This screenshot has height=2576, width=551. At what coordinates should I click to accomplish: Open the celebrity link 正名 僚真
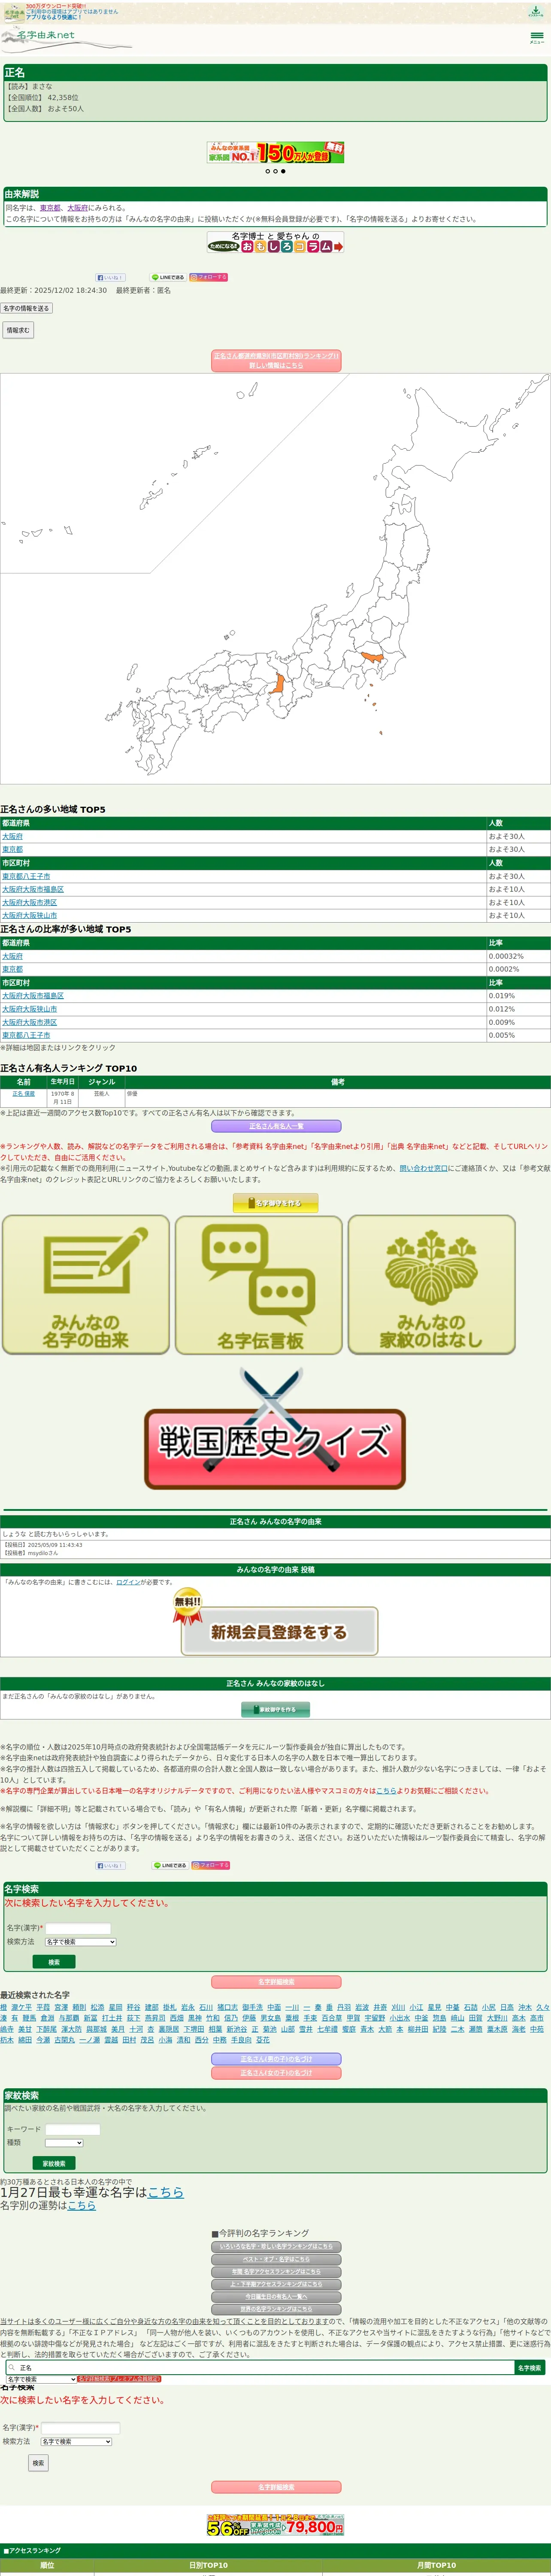(23, 1094)
